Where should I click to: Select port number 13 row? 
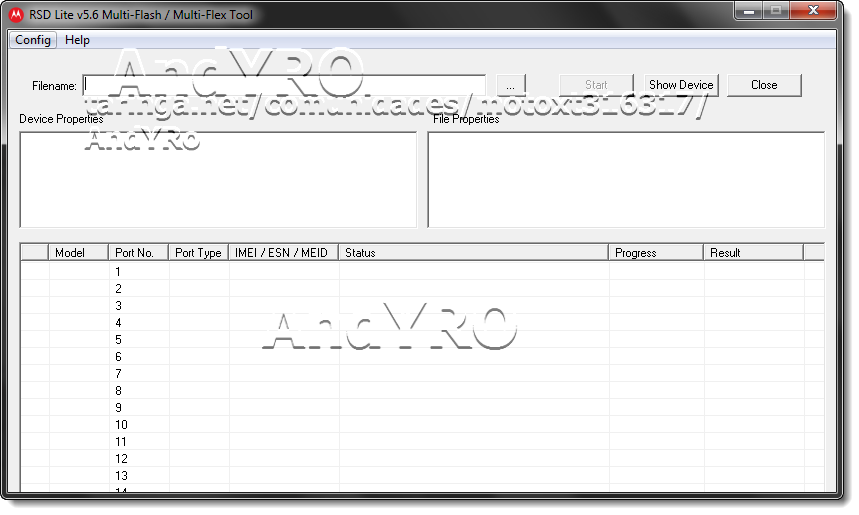(422, 476)
